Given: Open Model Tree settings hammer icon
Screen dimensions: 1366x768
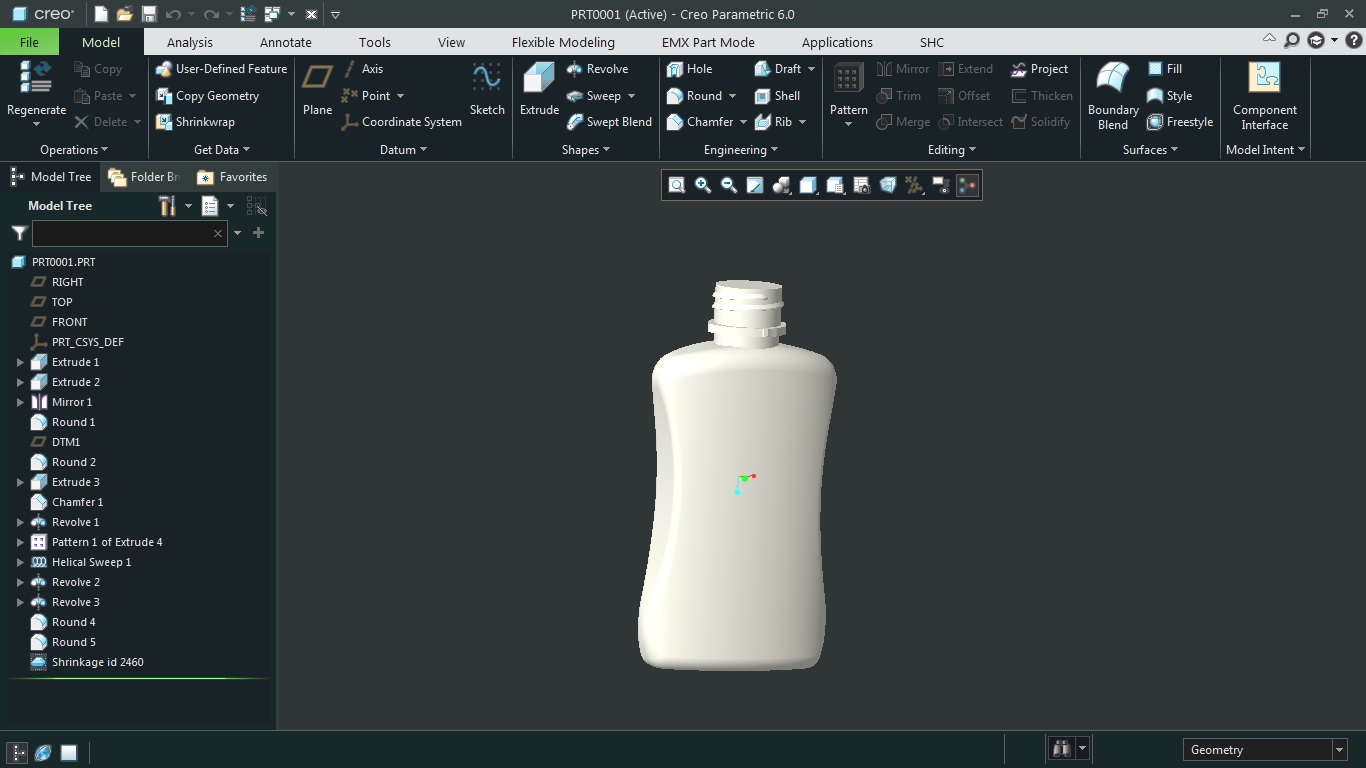Looking at the screenshot, I should pos(167,206).
